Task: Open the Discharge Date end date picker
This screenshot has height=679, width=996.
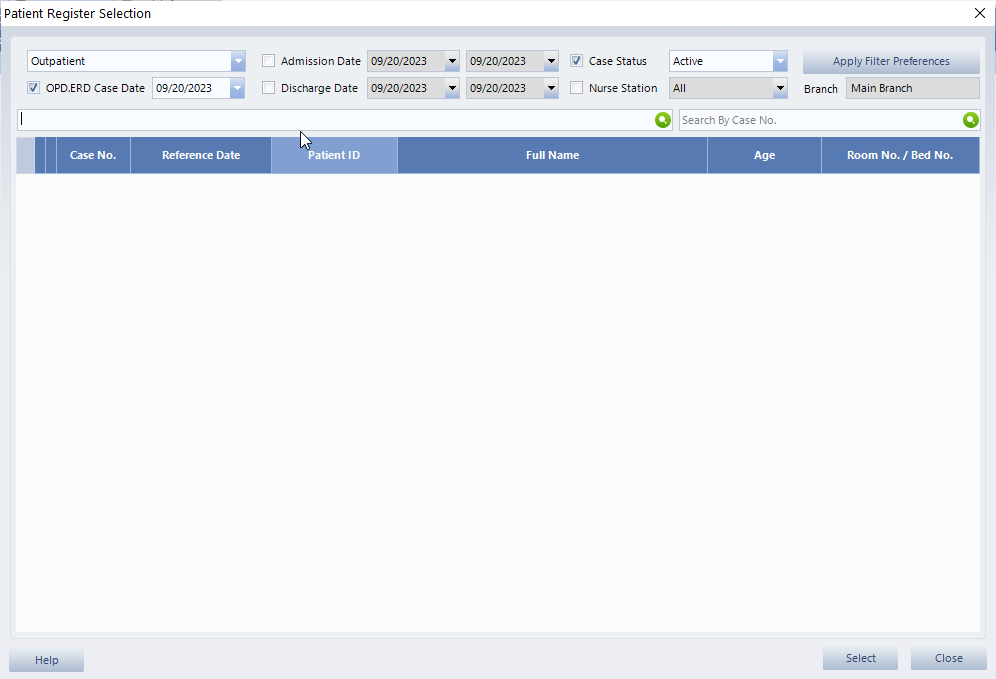Action: tap(551, 88)
